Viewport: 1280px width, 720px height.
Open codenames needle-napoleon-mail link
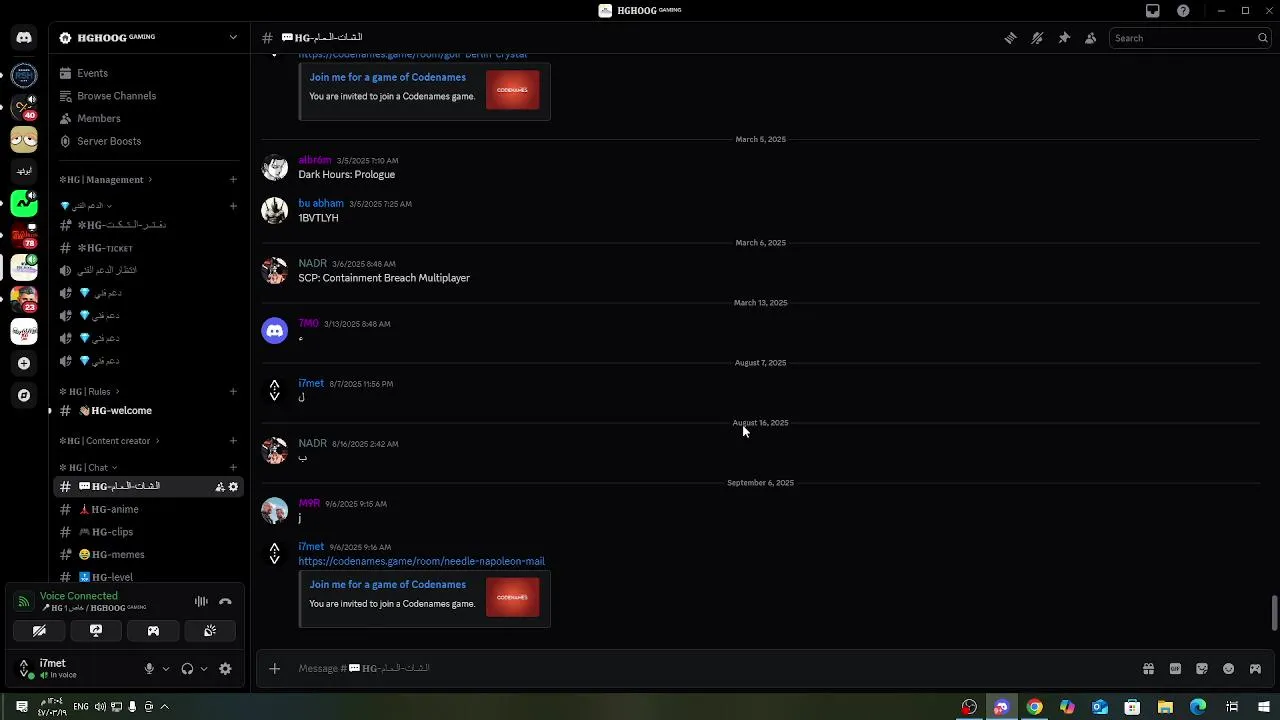tap(421, 561)
